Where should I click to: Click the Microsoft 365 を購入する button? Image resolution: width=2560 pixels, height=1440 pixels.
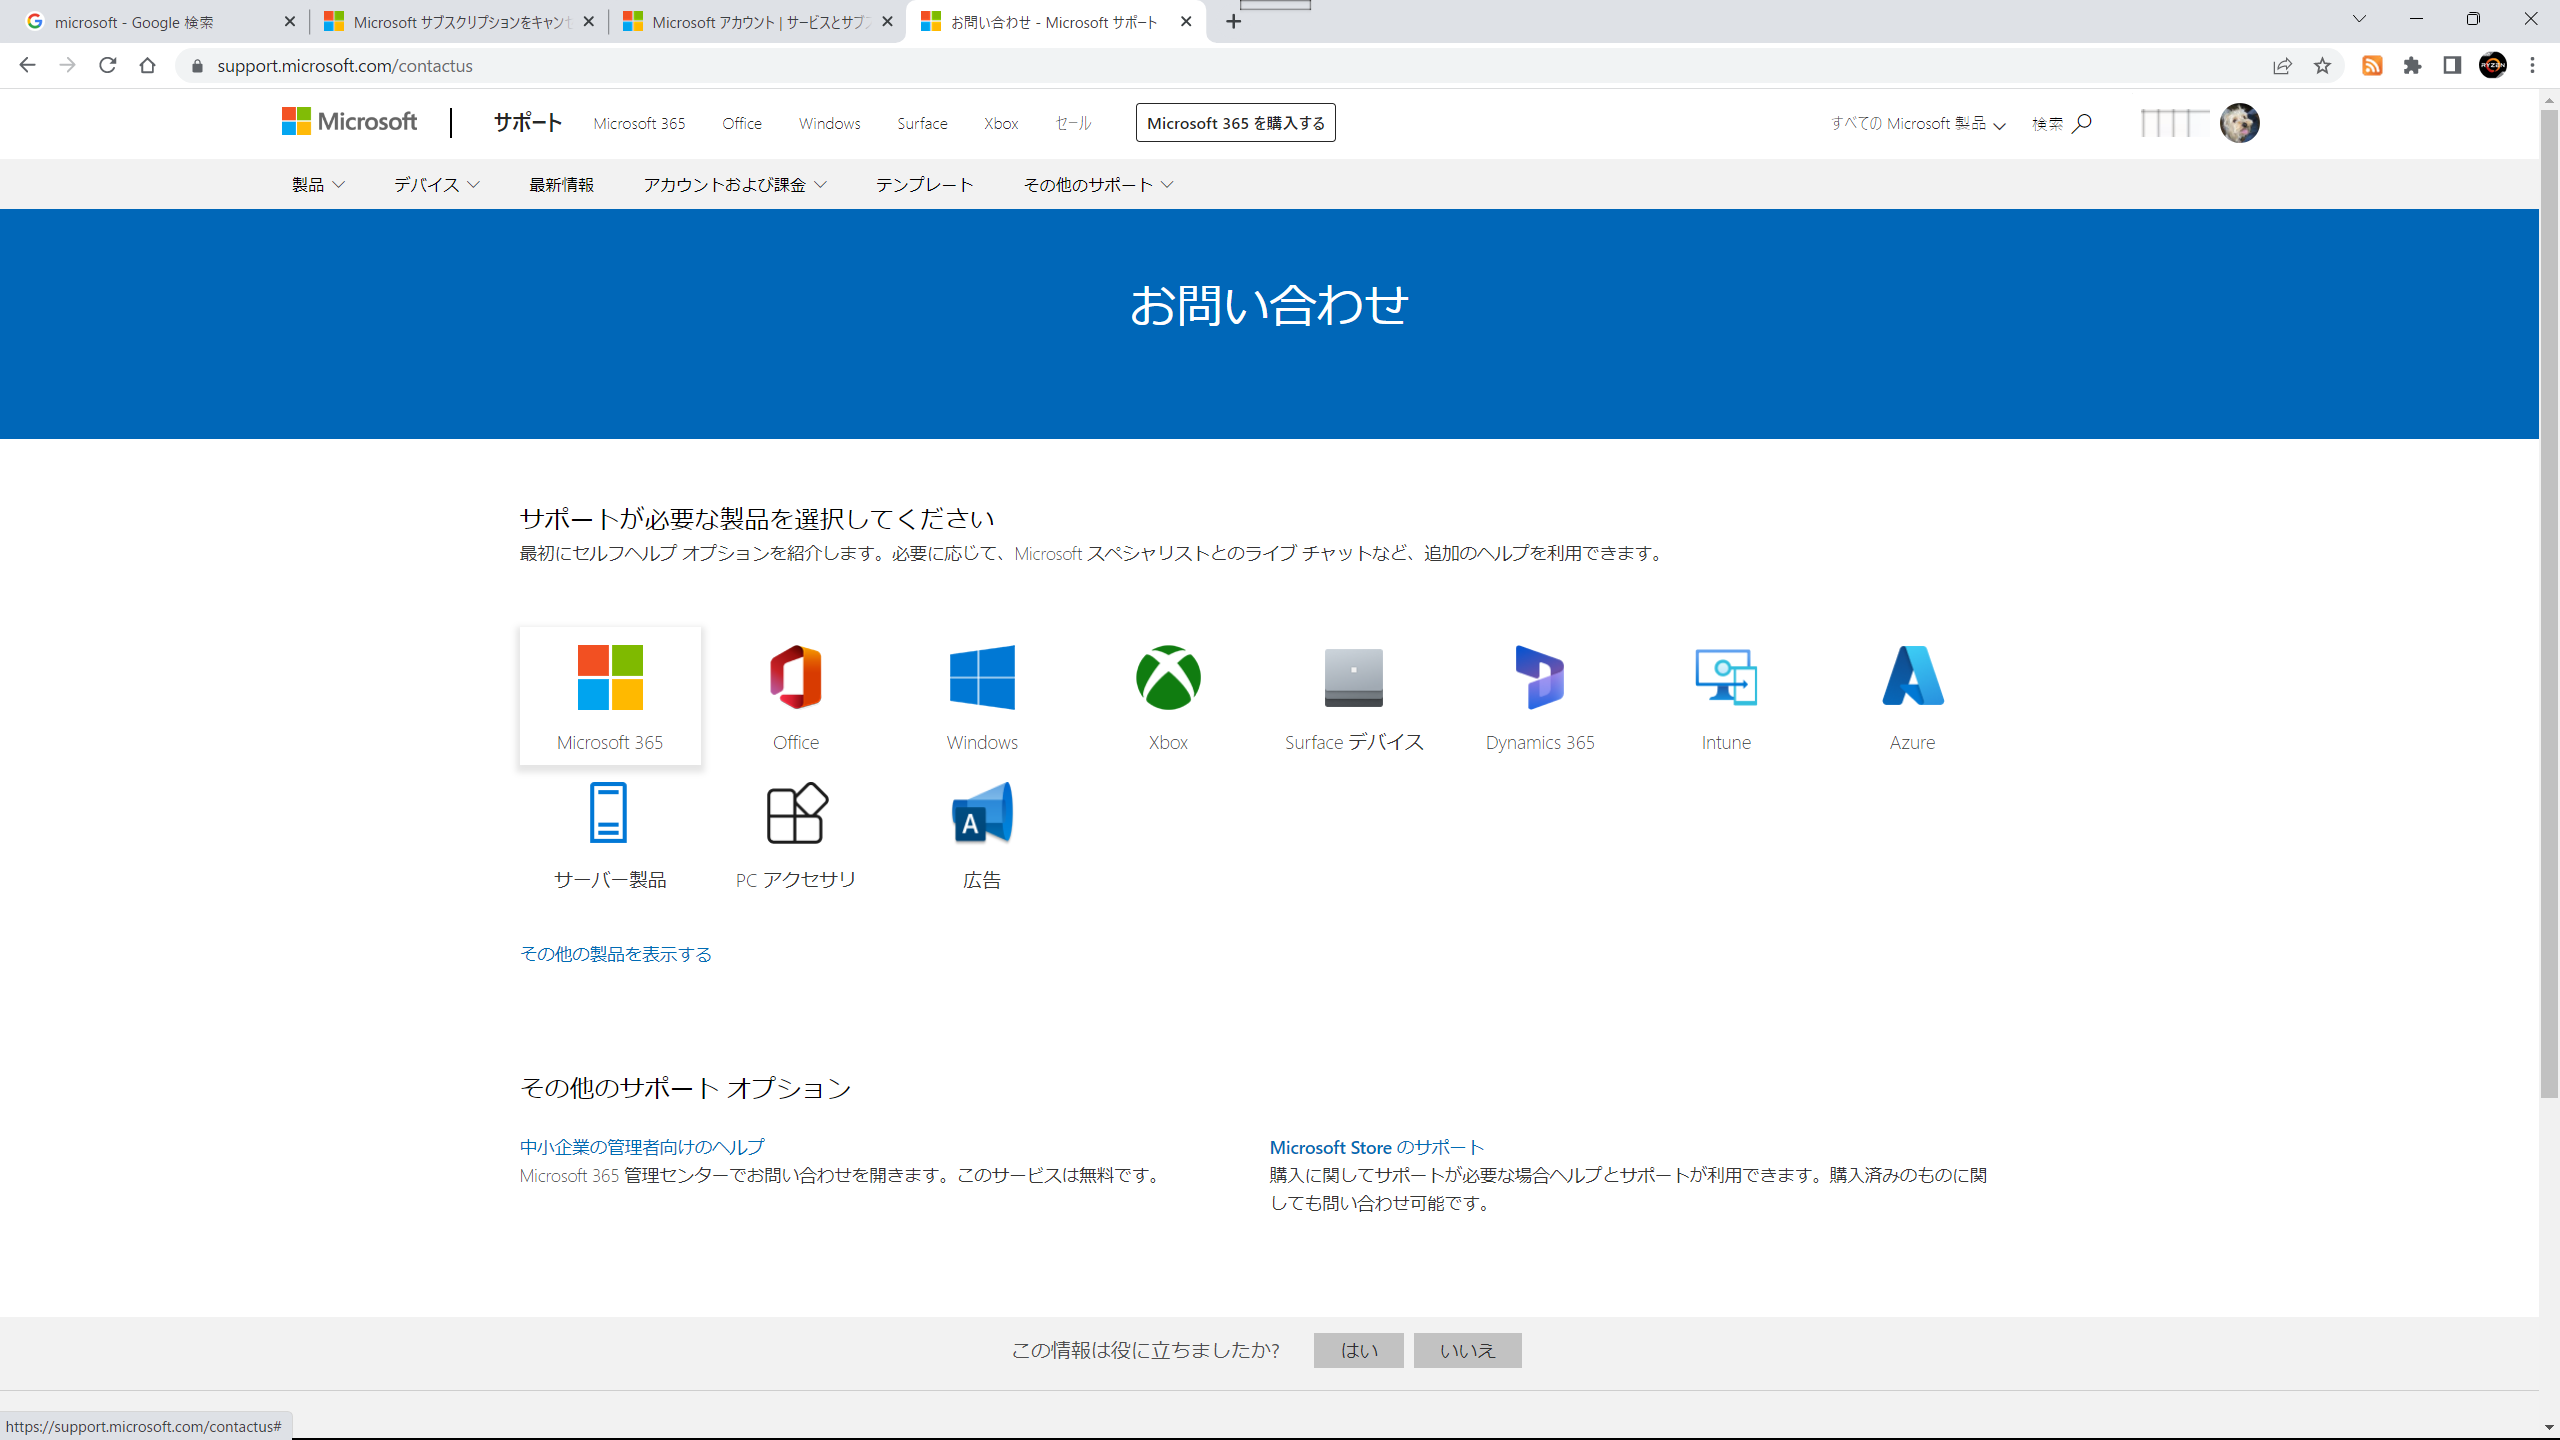pos(1236,123)
